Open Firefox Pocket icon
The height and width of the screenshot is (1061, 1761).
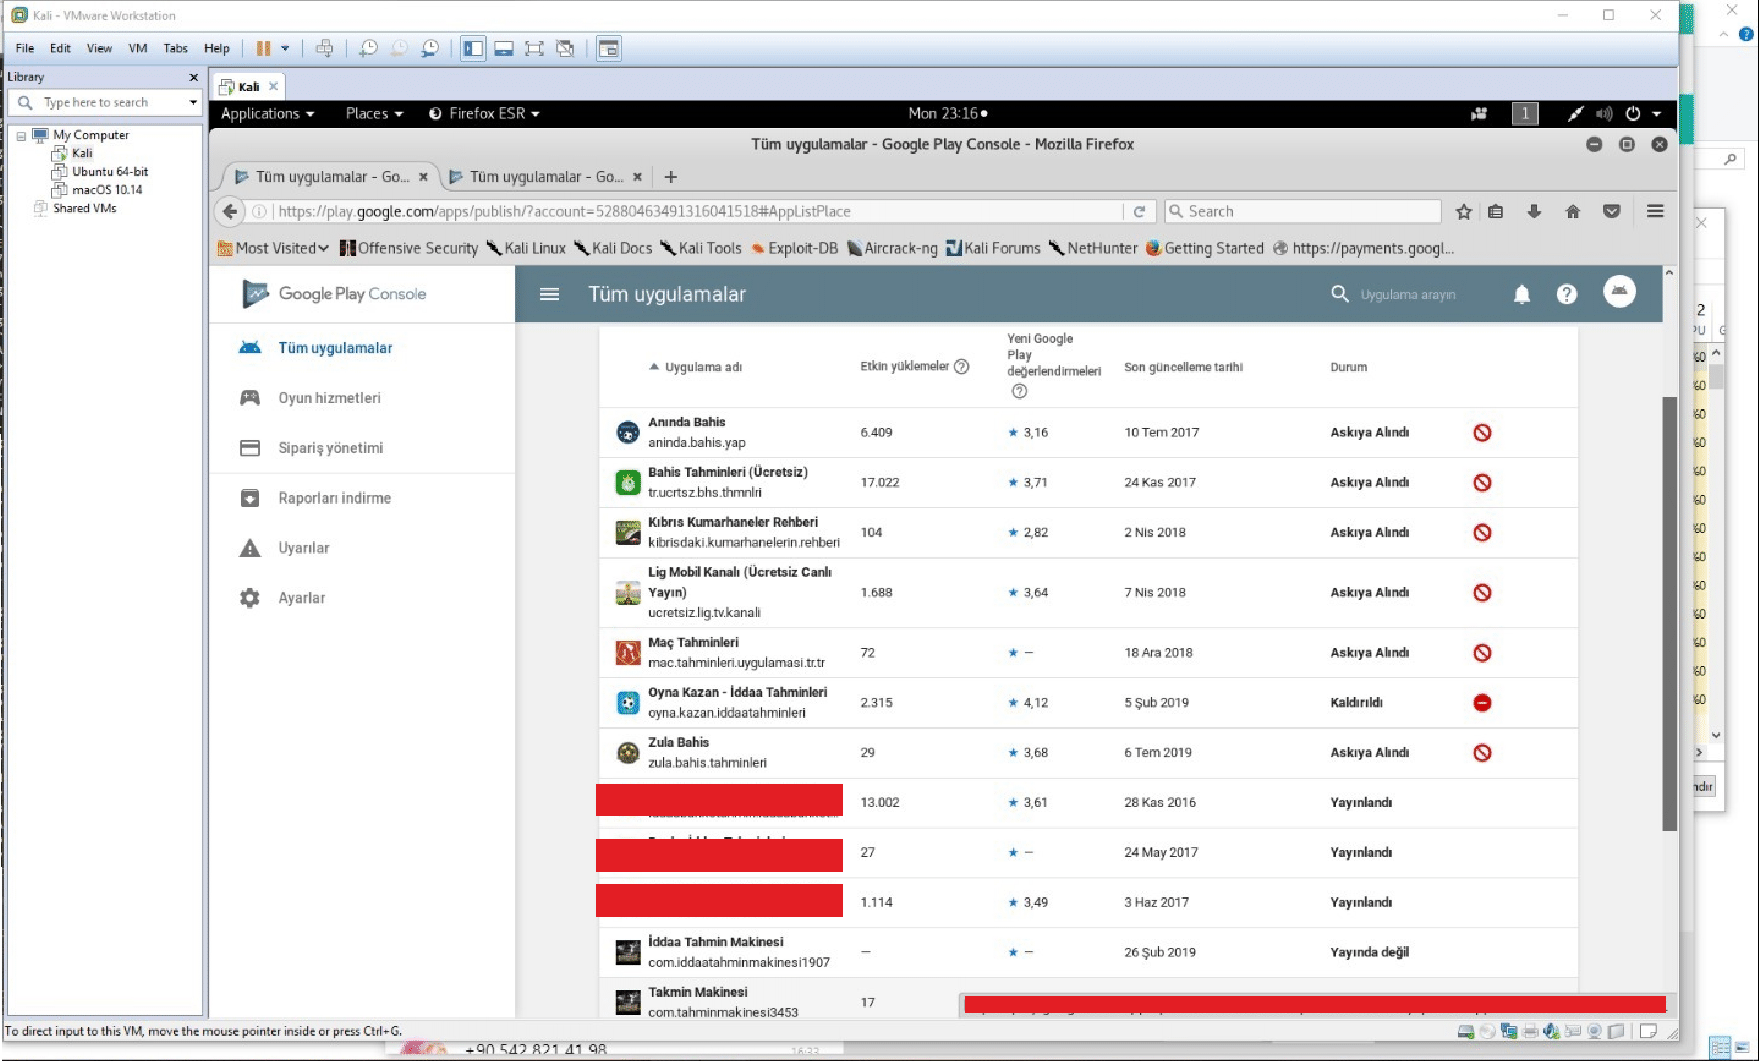pos(1611,211)
